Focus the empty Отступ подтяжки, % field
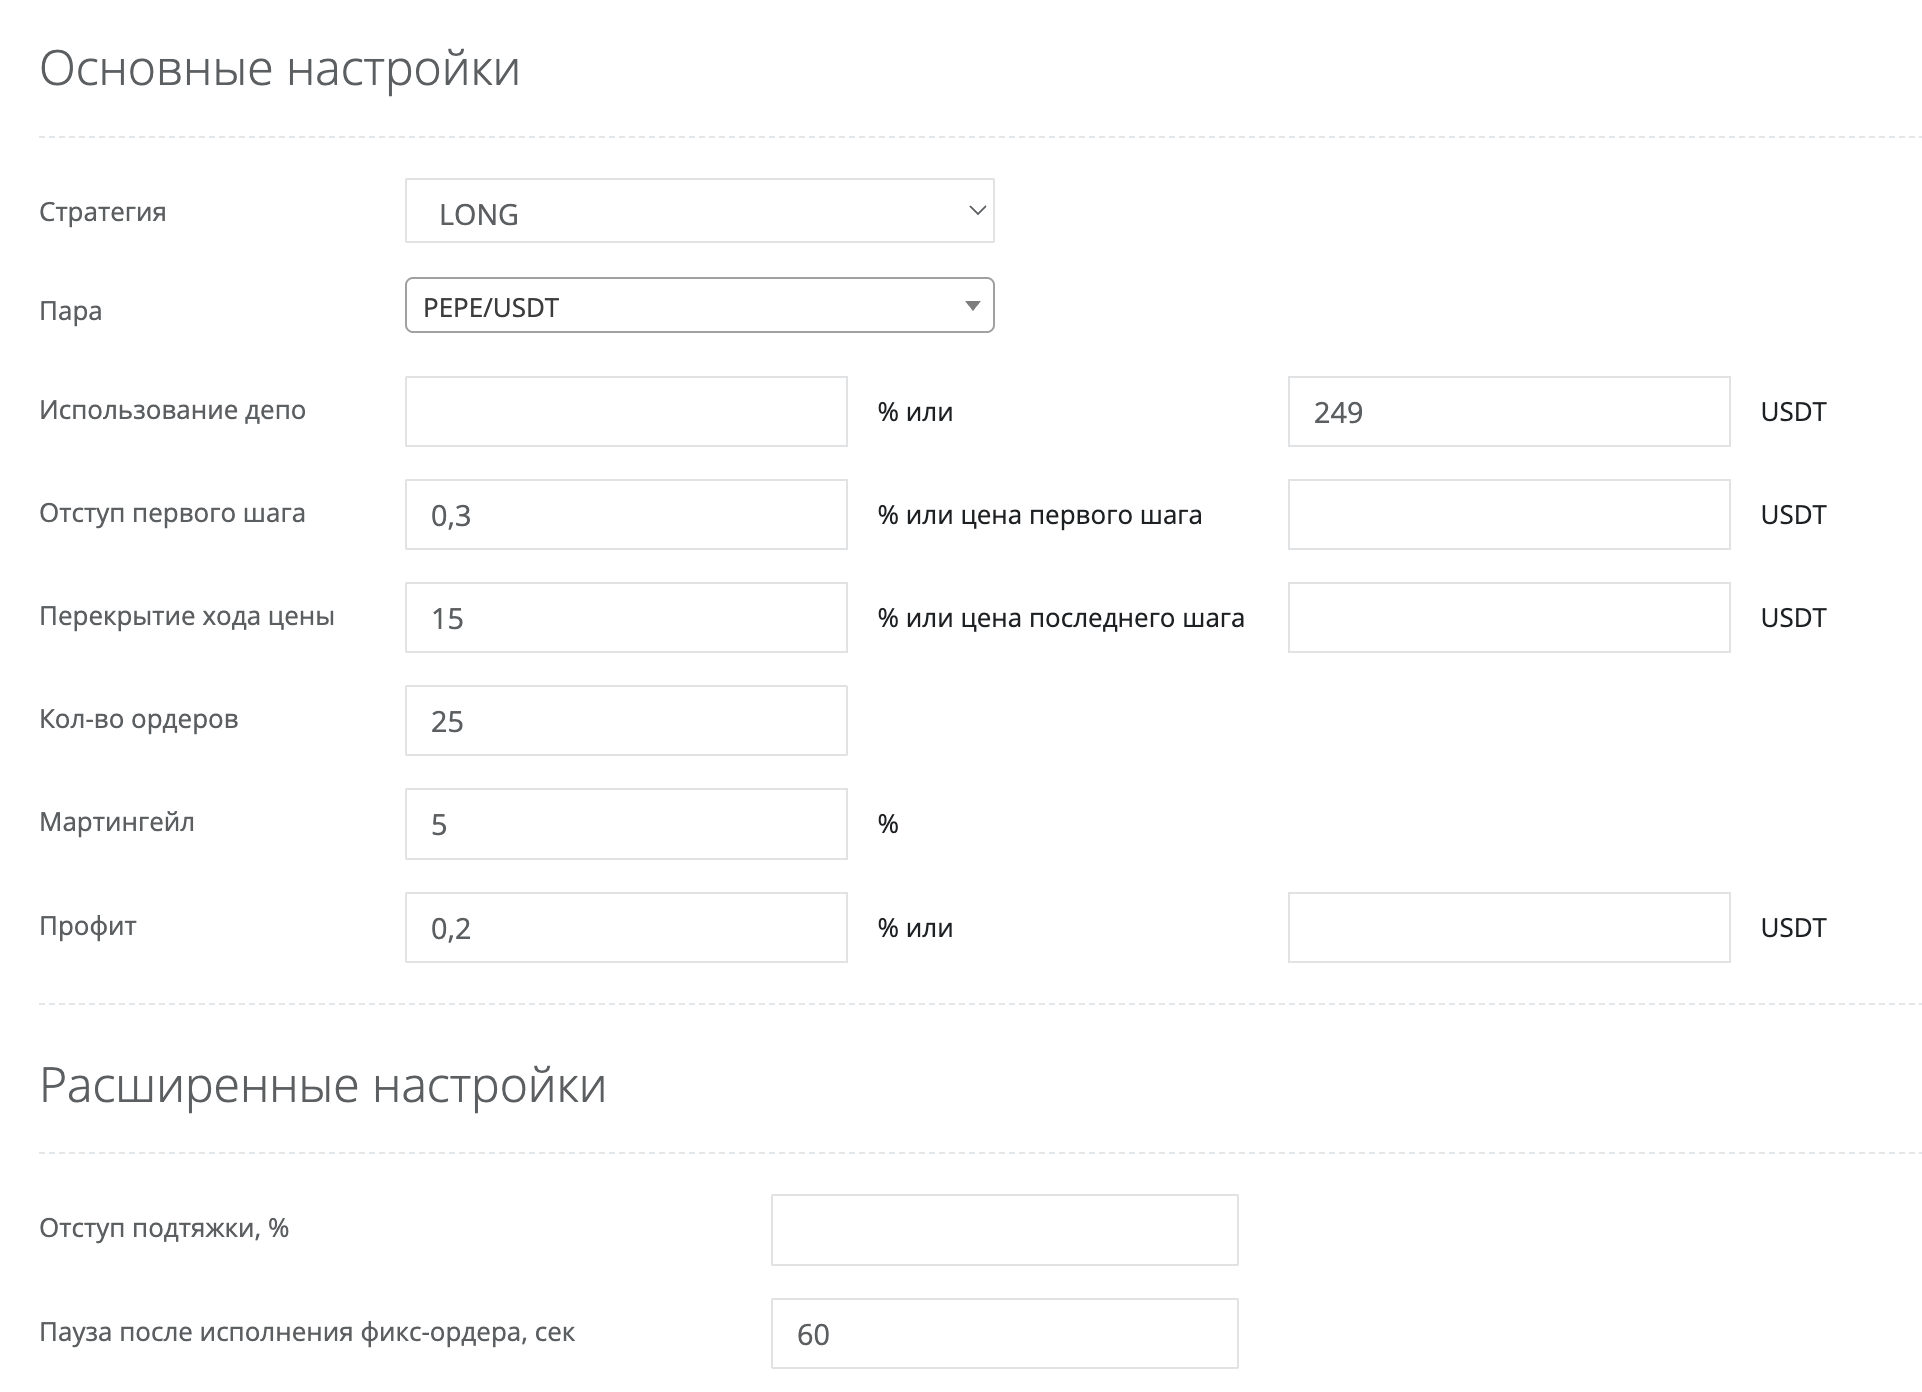Image resolution: width=1922 pixels, height=1392 pixels. coord(1004,1230)
